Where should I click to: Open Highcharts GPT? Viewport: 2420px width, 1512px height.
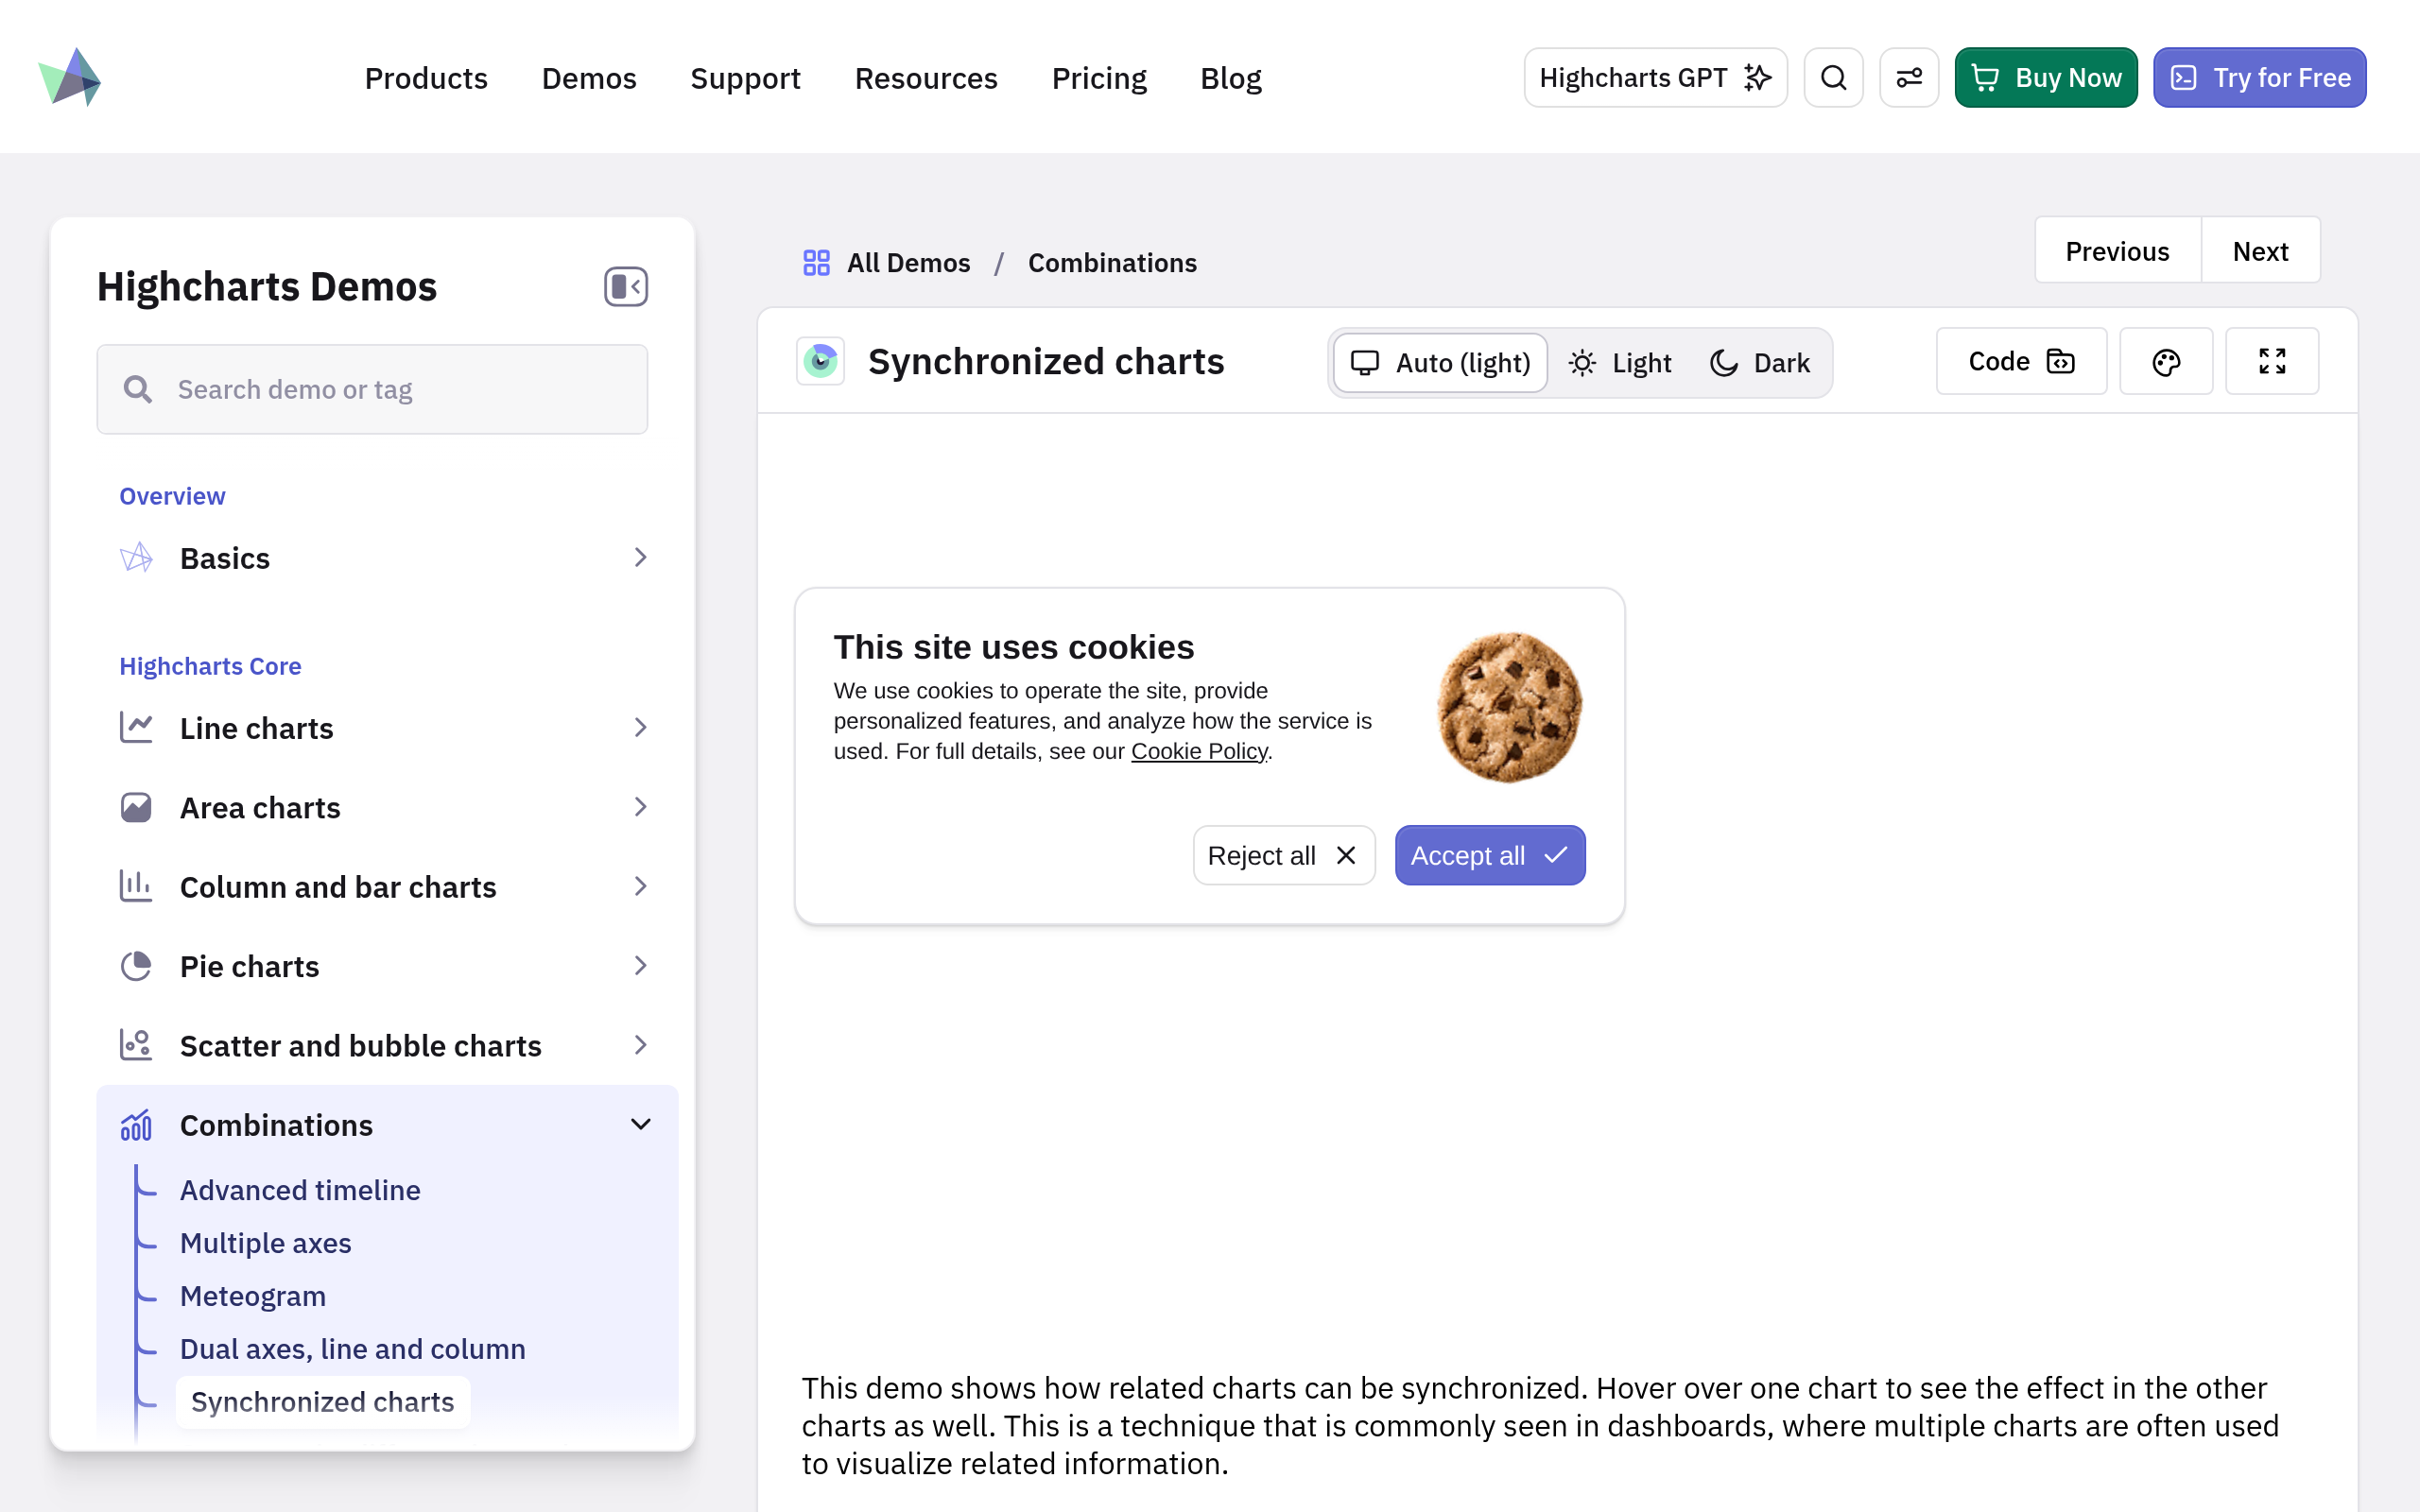click(x=1655, y=77)
